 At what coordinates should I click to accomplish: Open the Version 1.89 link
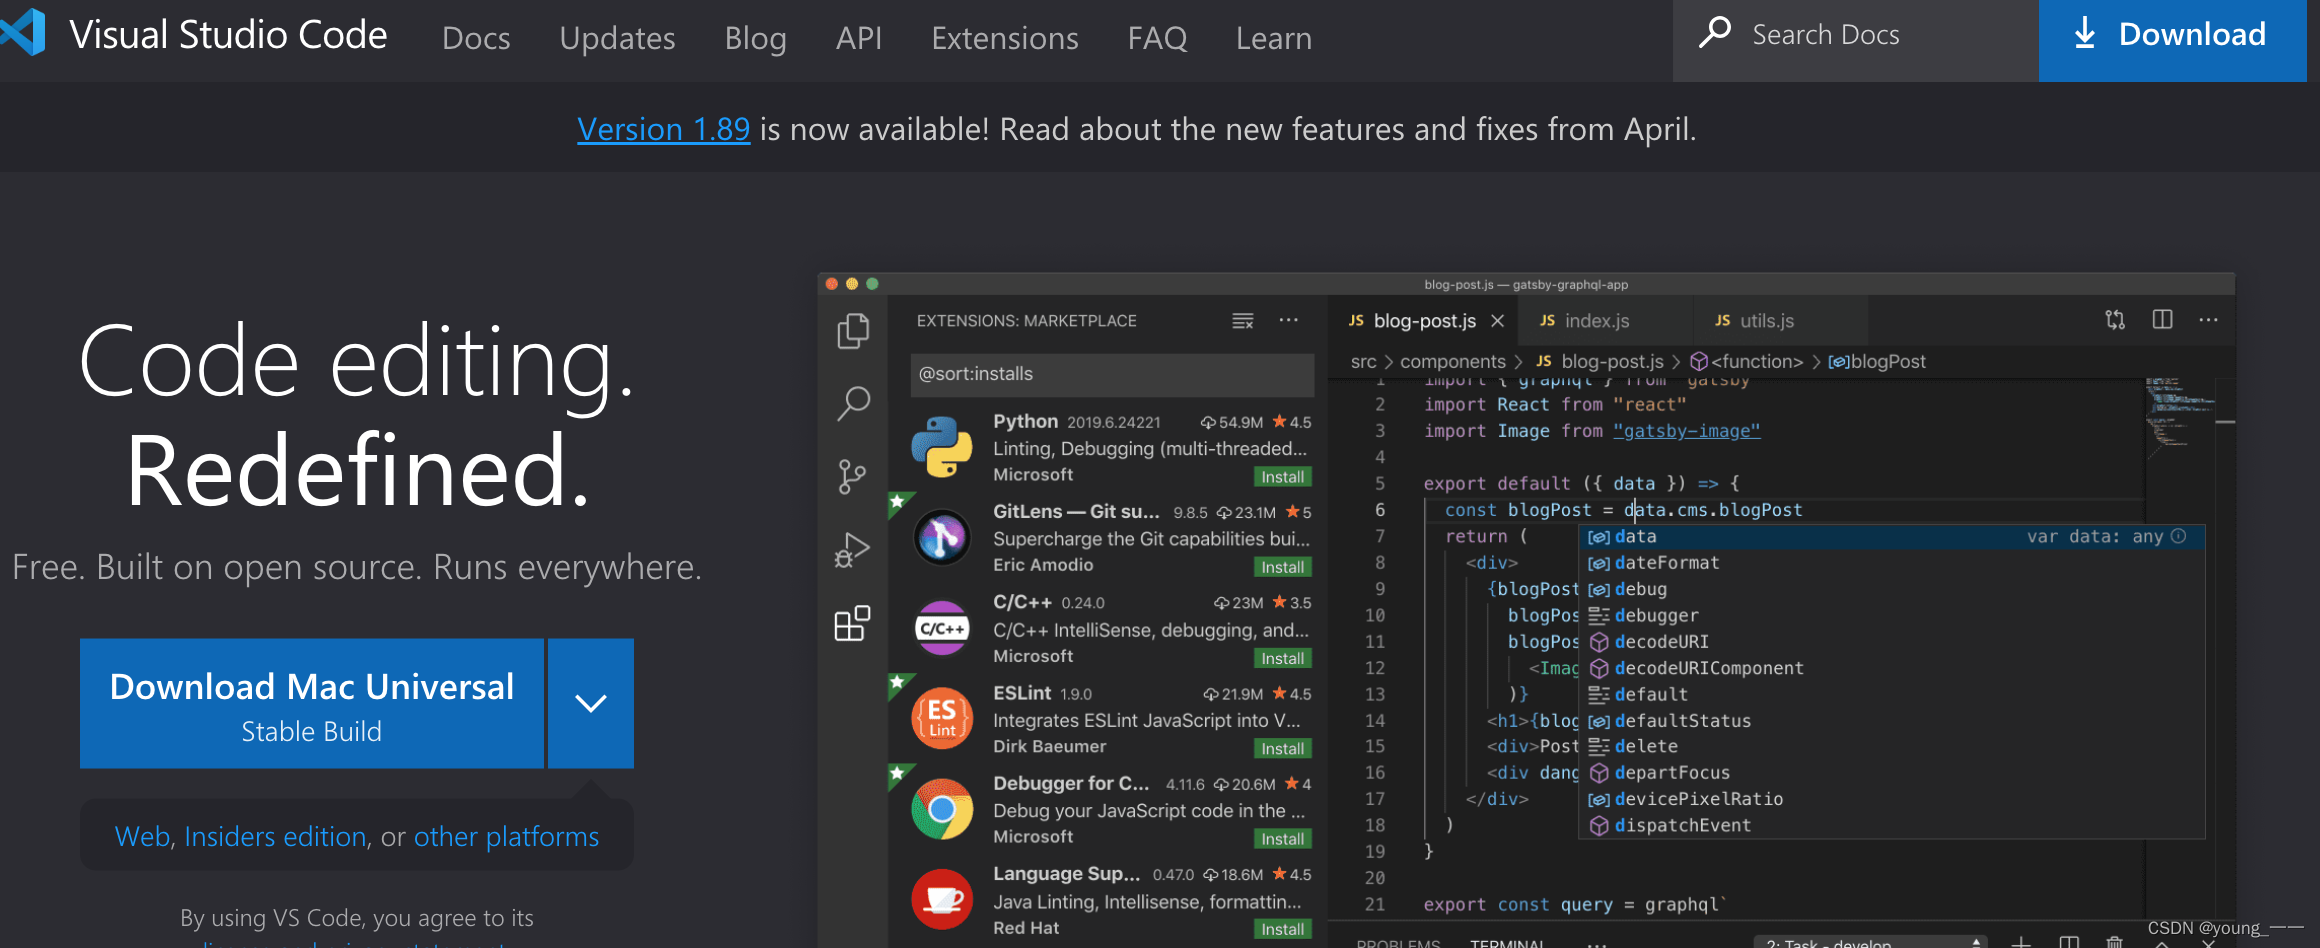[x=663, y=129]
